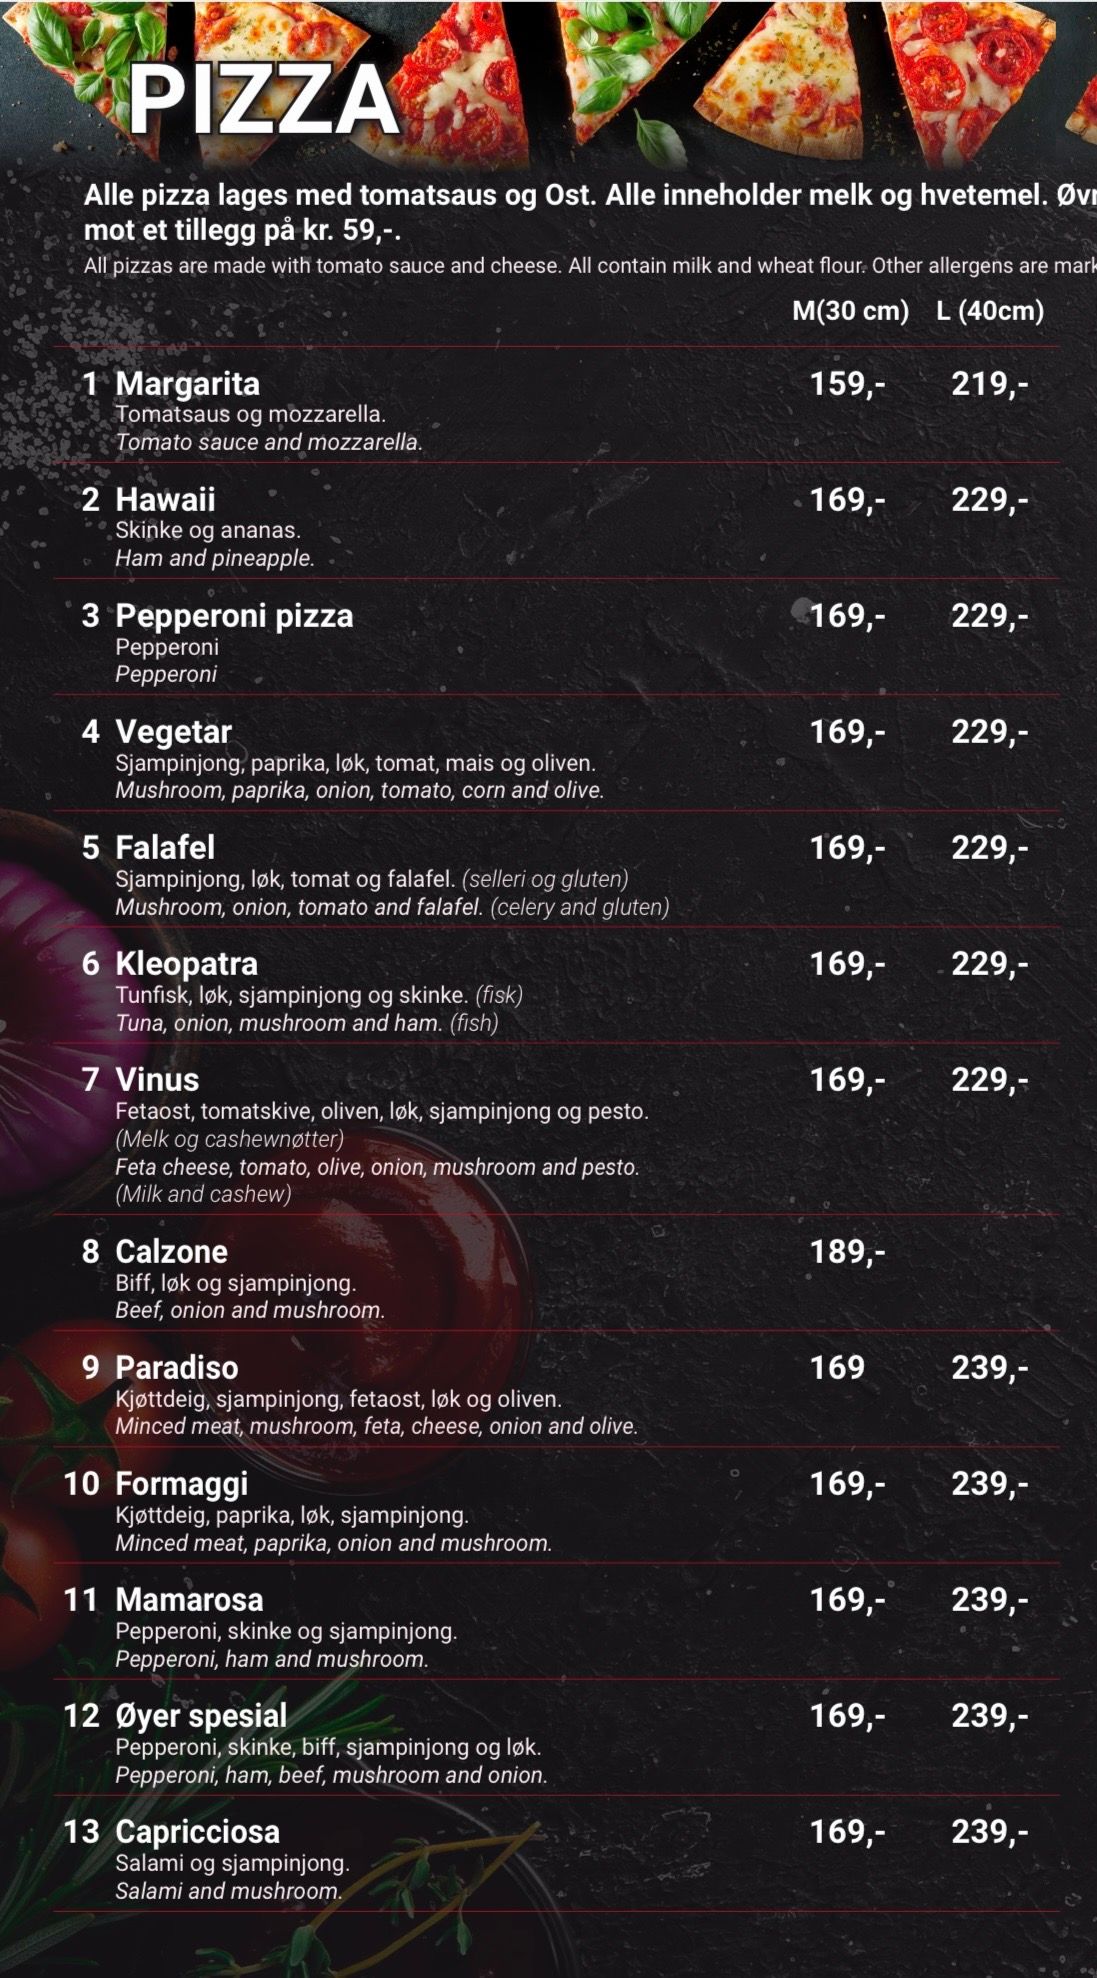
Task: Open the Pepperoni pizza item title
Action: pyautogui.click(x=234, y=615)
